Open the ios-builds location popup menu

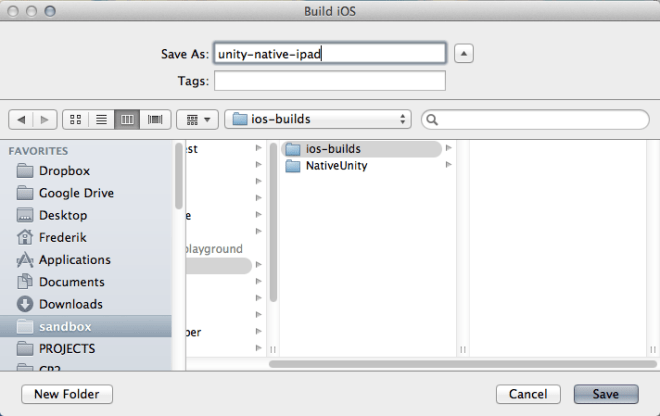pos(318,119)
